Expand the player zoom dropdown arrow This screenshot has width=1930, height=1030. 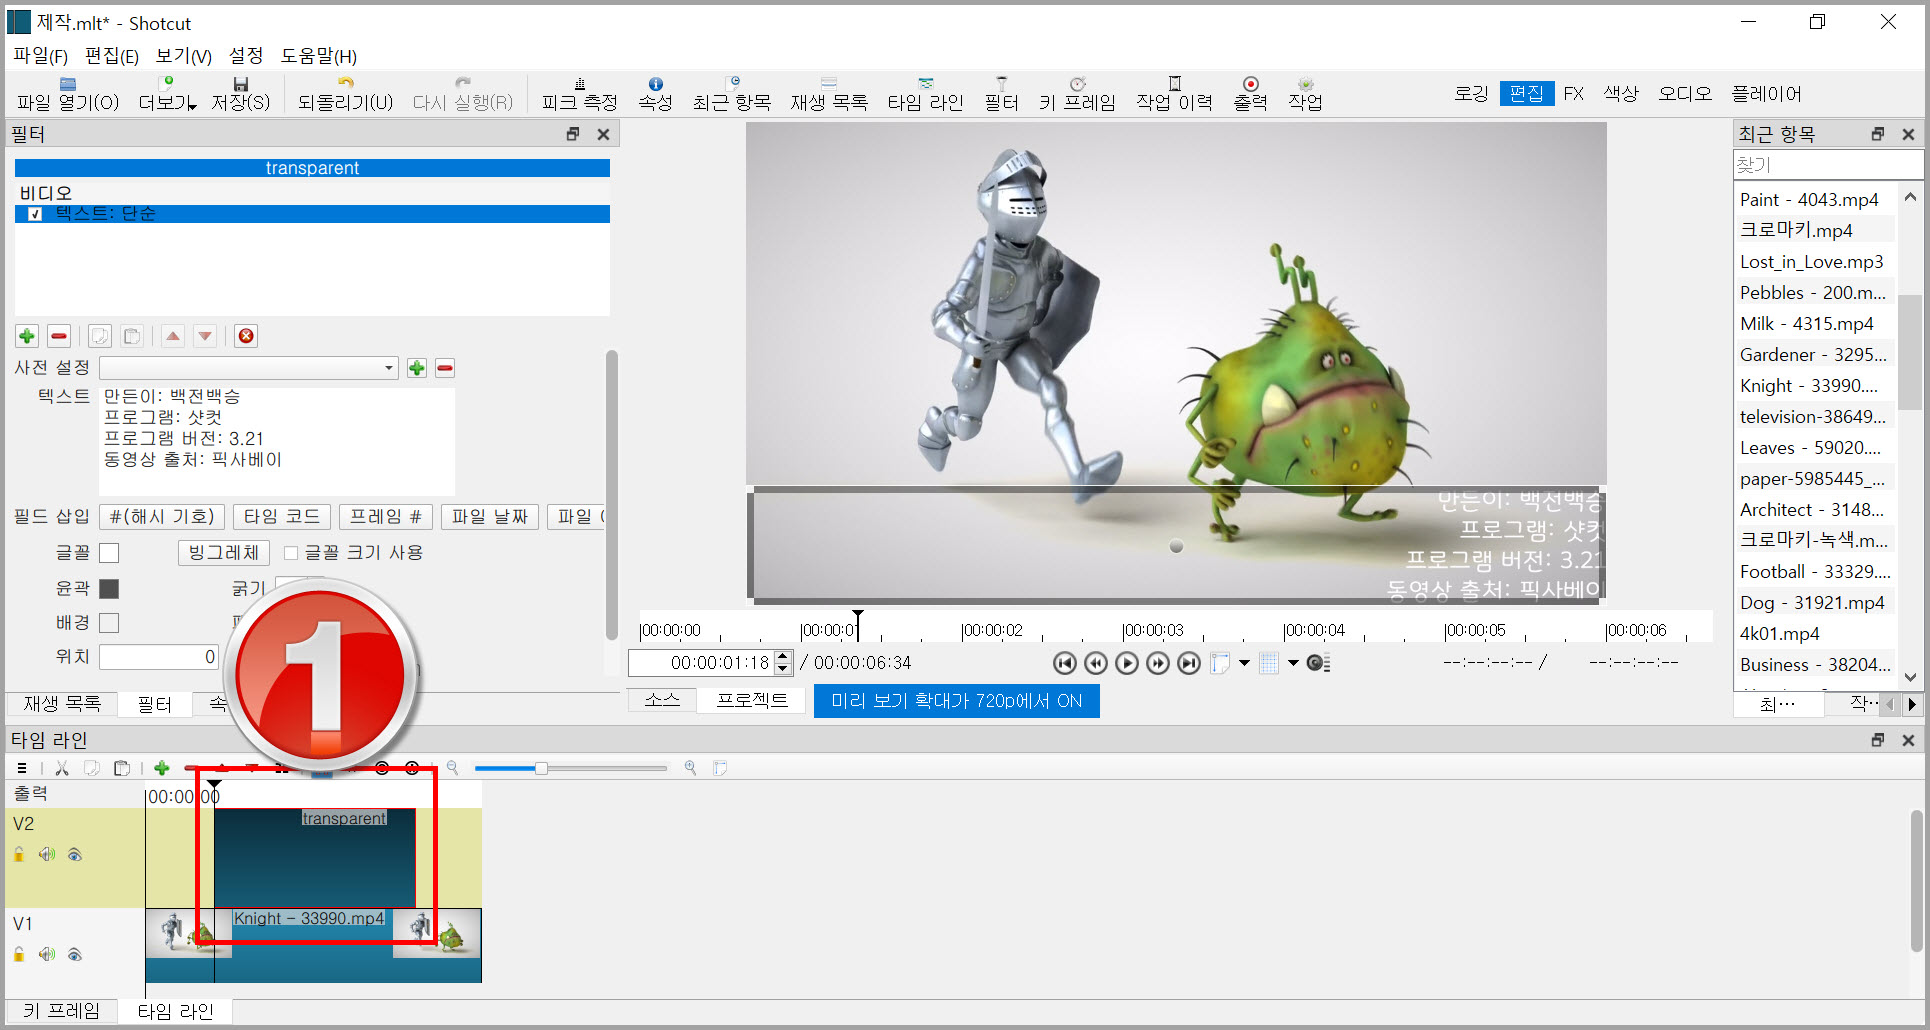click(1244, 663)
